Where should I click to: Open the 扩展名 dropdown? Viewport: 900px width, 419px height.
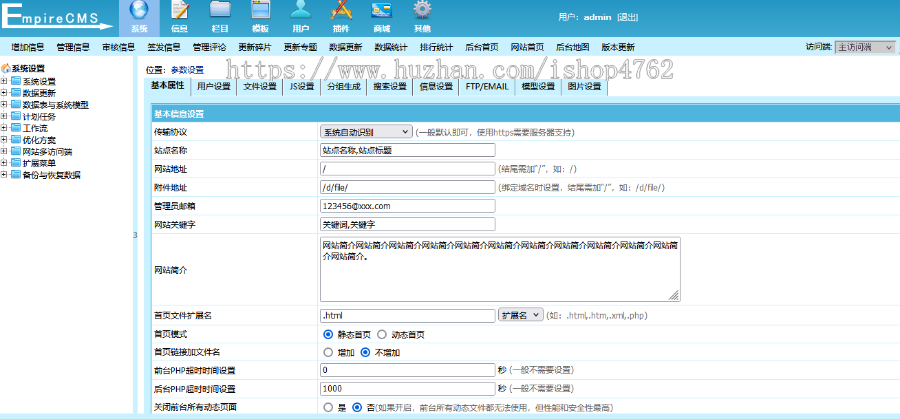(x=521, y=315)
